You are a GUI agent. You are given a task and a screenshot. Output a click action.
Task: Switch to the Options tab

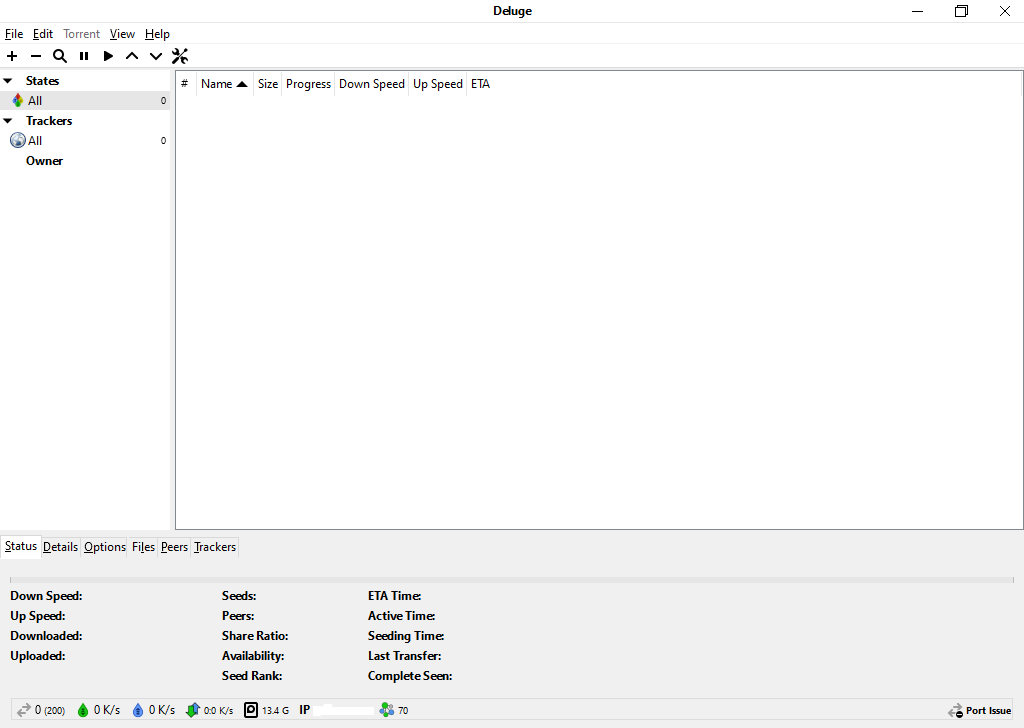click(104, 547)
